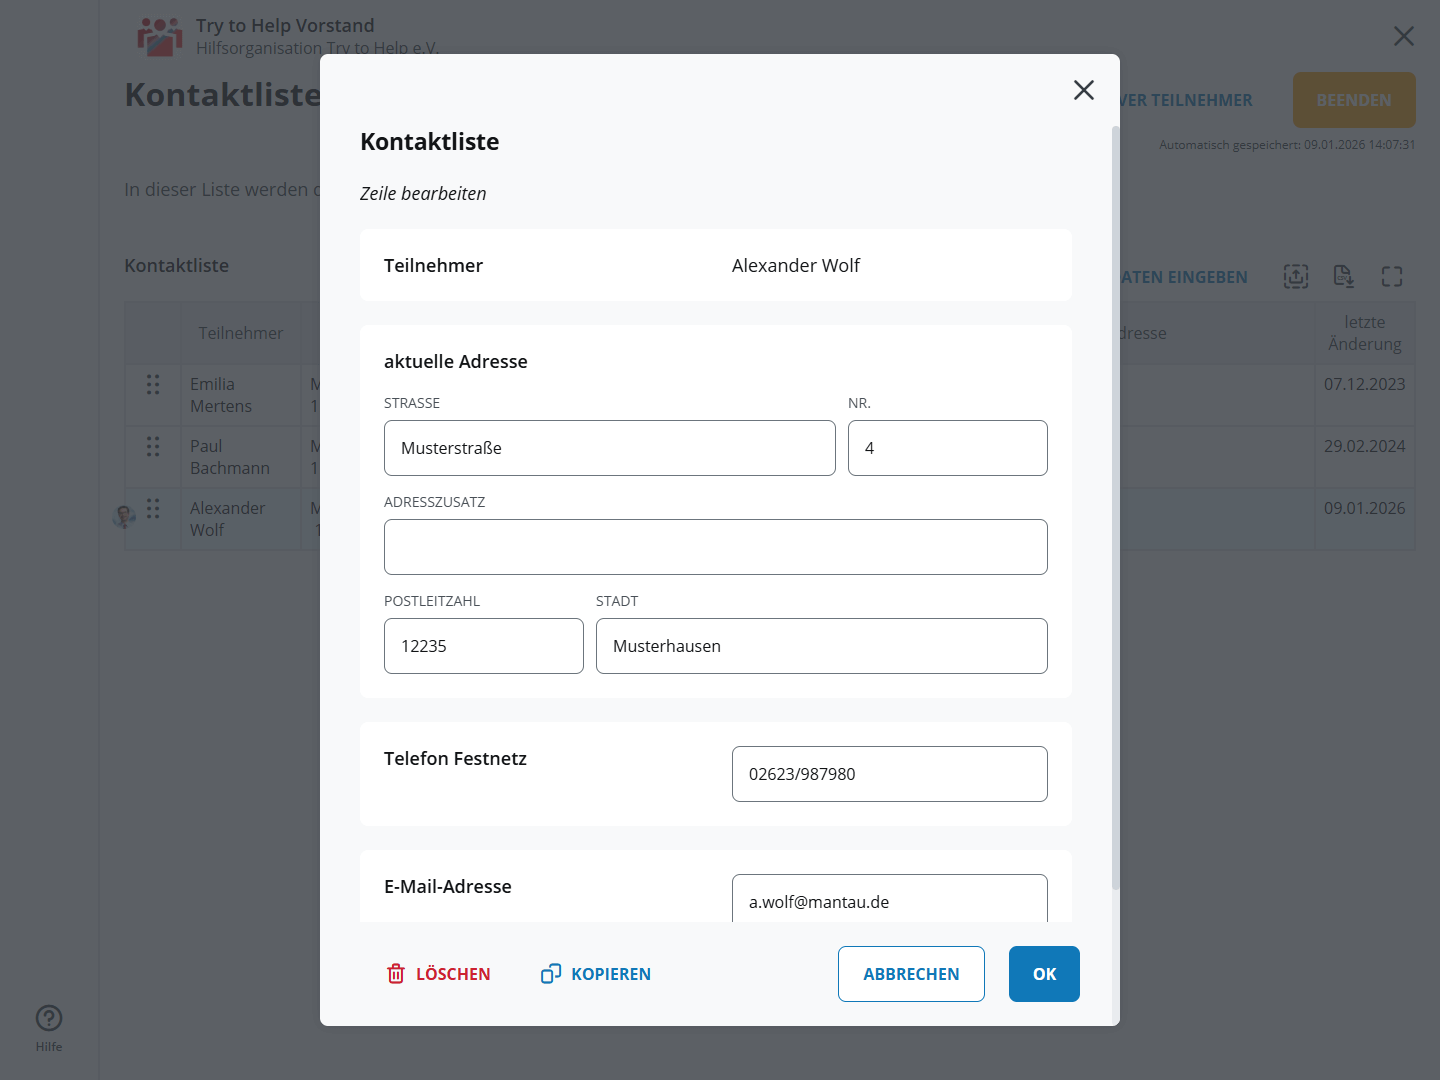Viewport: 1440px width, 1080px height.
Task: Click the dialog's vertical scrollbar
Action: click(x=1115, y=500)
